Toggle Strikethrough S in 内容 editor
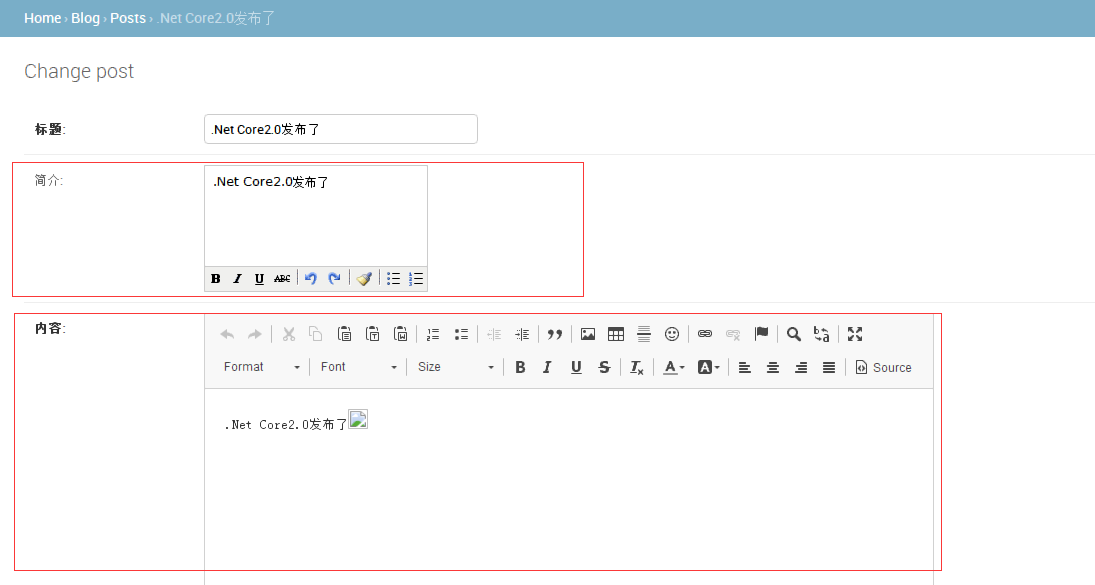This screenshot has width=1095, height=585. pos(604,367)
